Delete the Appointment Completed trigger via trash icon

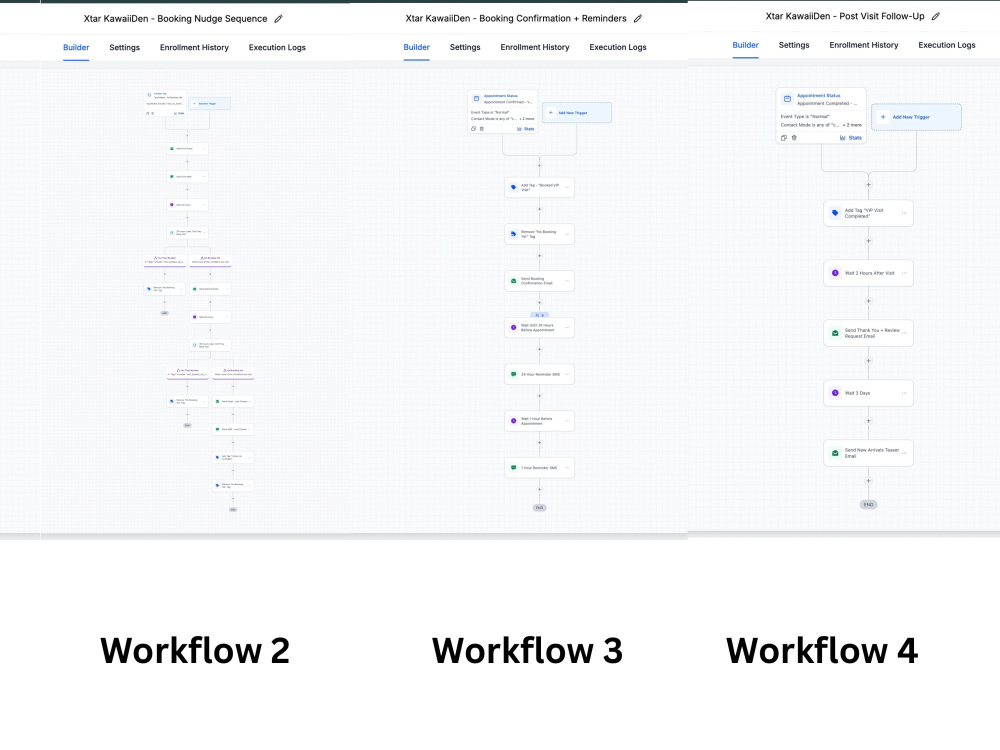[794, 138]
